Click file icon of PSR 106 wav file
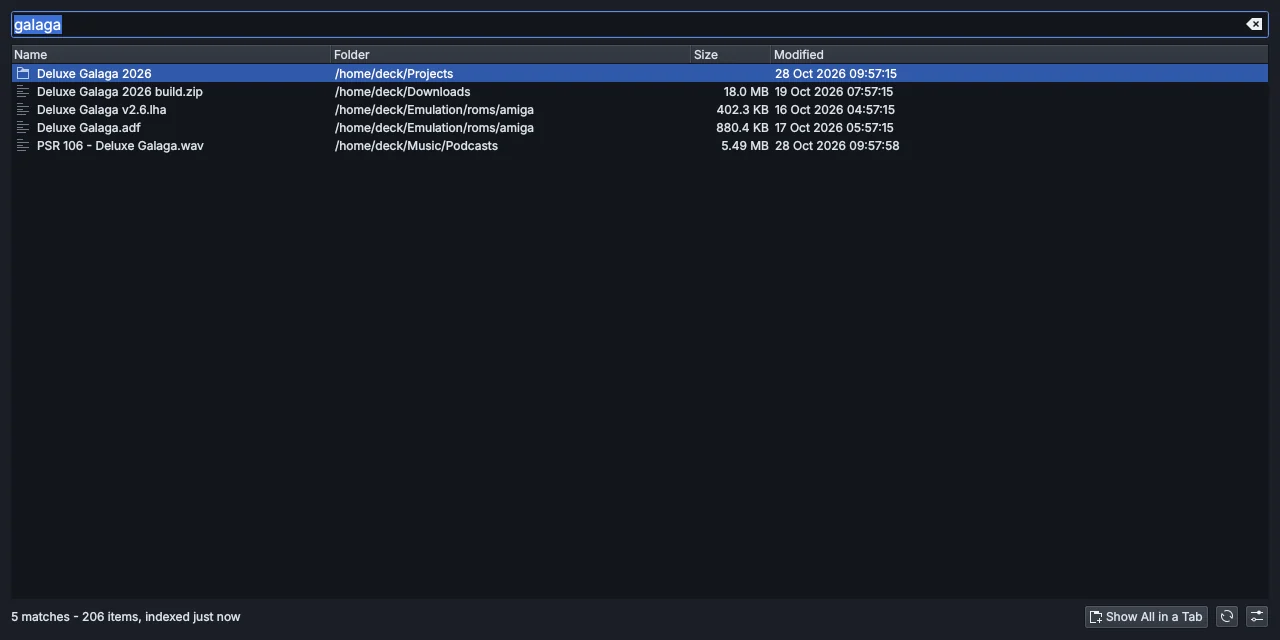The image size is (1280, 640). pyautogui.click(x=23, y=145)
